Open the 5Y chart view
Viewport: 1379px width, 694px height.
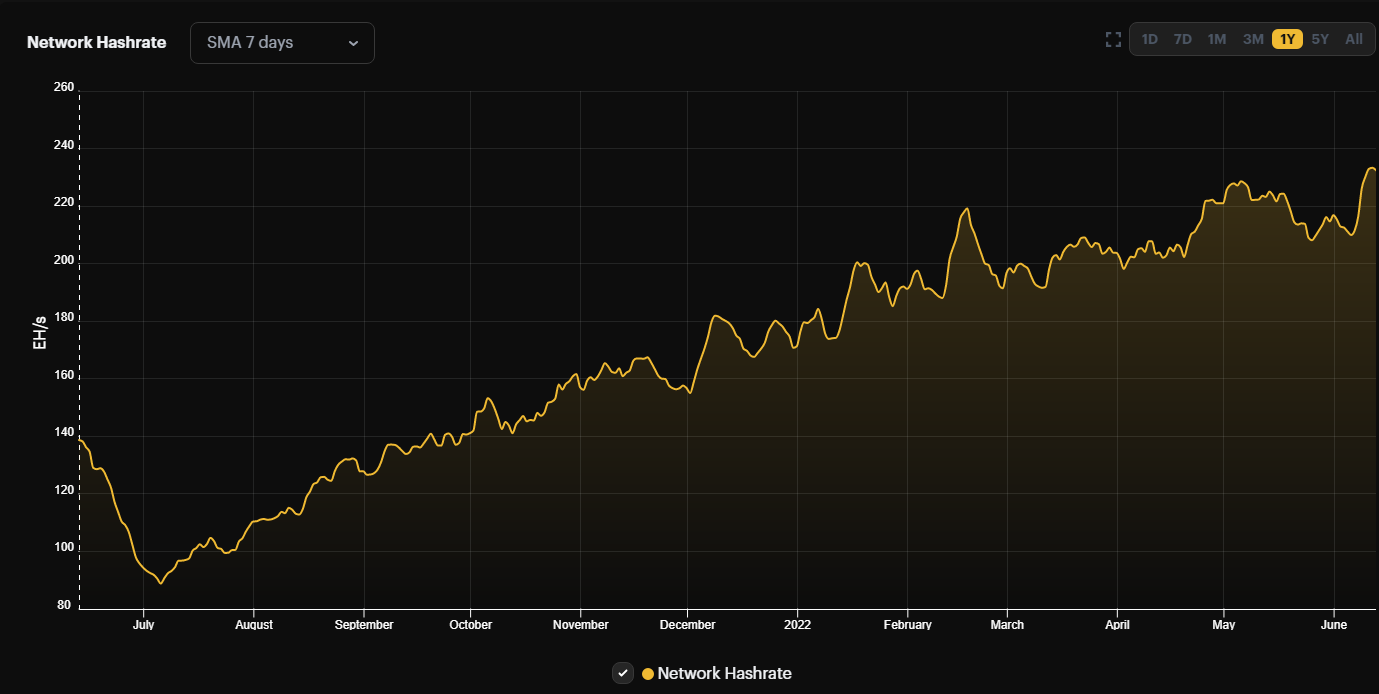pyautogui.click(x=1320, y=39)
